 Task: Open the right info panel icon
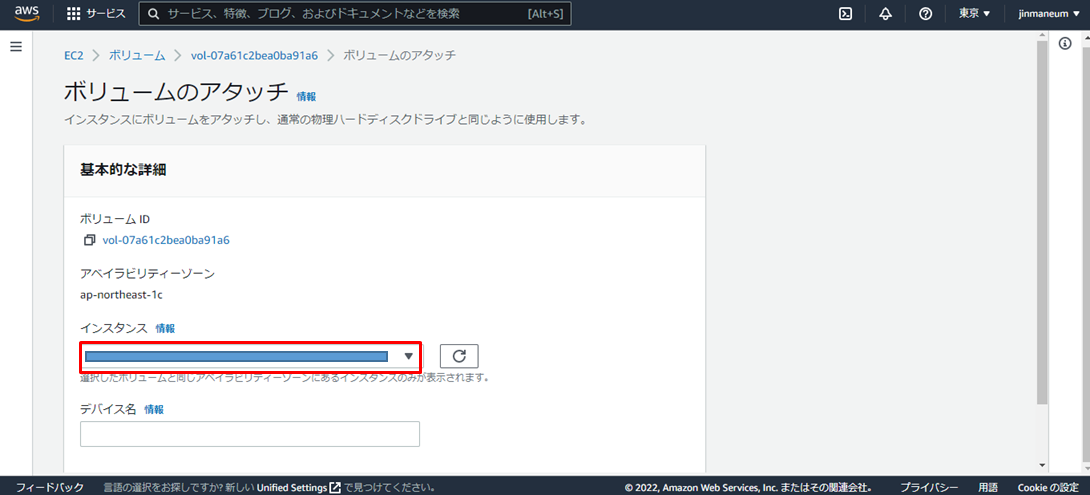[1065, 44]
